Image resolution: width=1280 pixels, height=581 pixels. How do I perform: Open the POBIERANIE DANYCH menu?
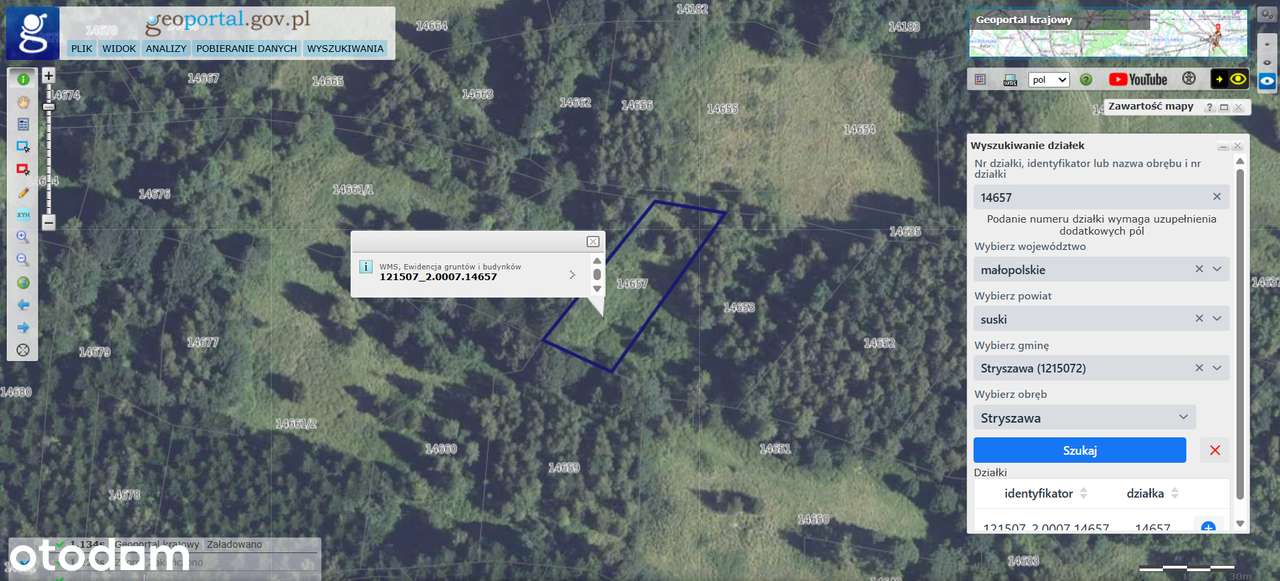[x=246, y=48]
